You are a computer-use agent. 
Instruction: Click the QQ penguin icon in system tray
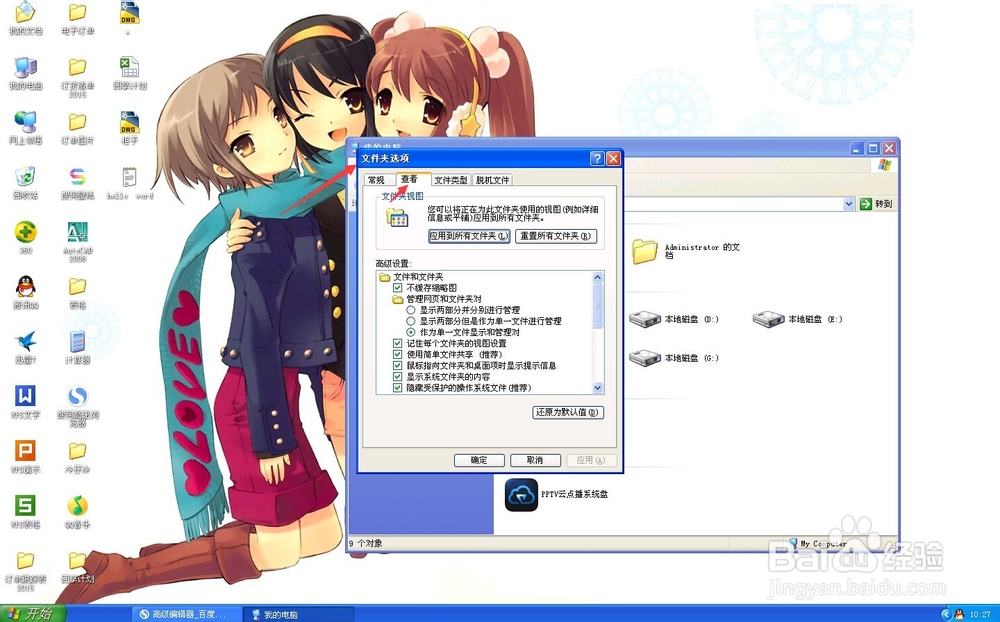coord(959,614)
